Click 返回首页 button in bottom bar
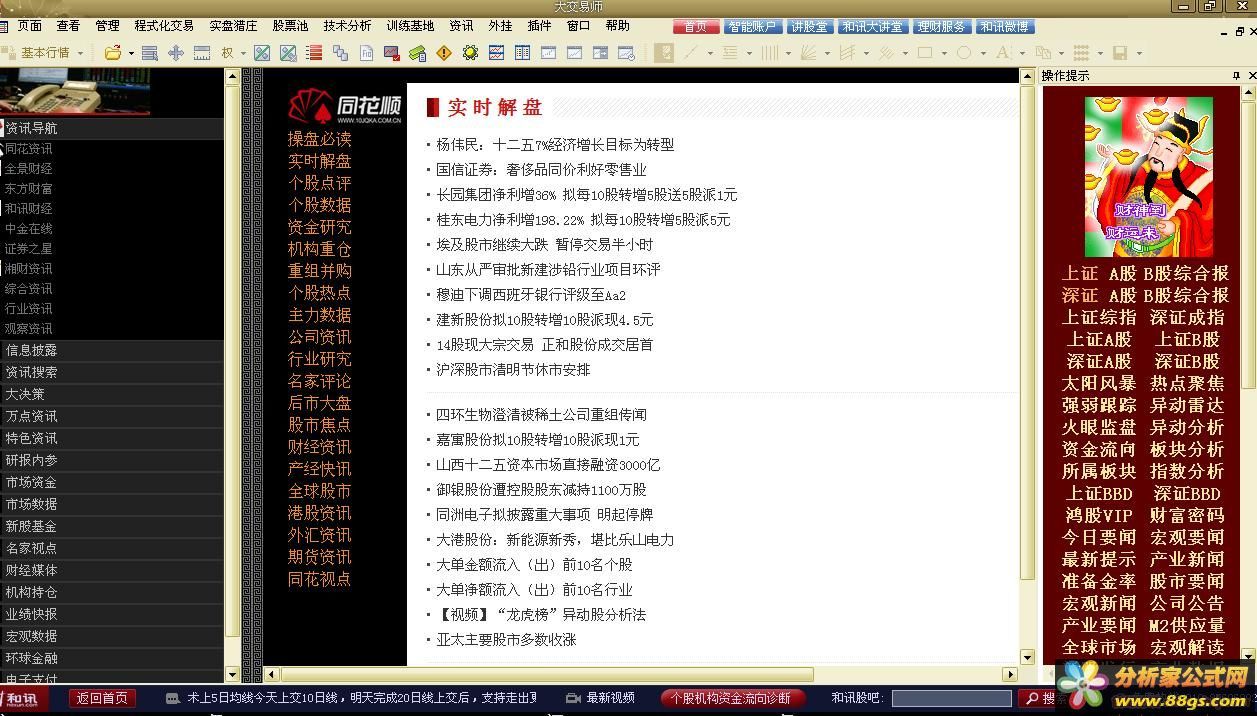1257x716 pixels. [x=102, y=698]
